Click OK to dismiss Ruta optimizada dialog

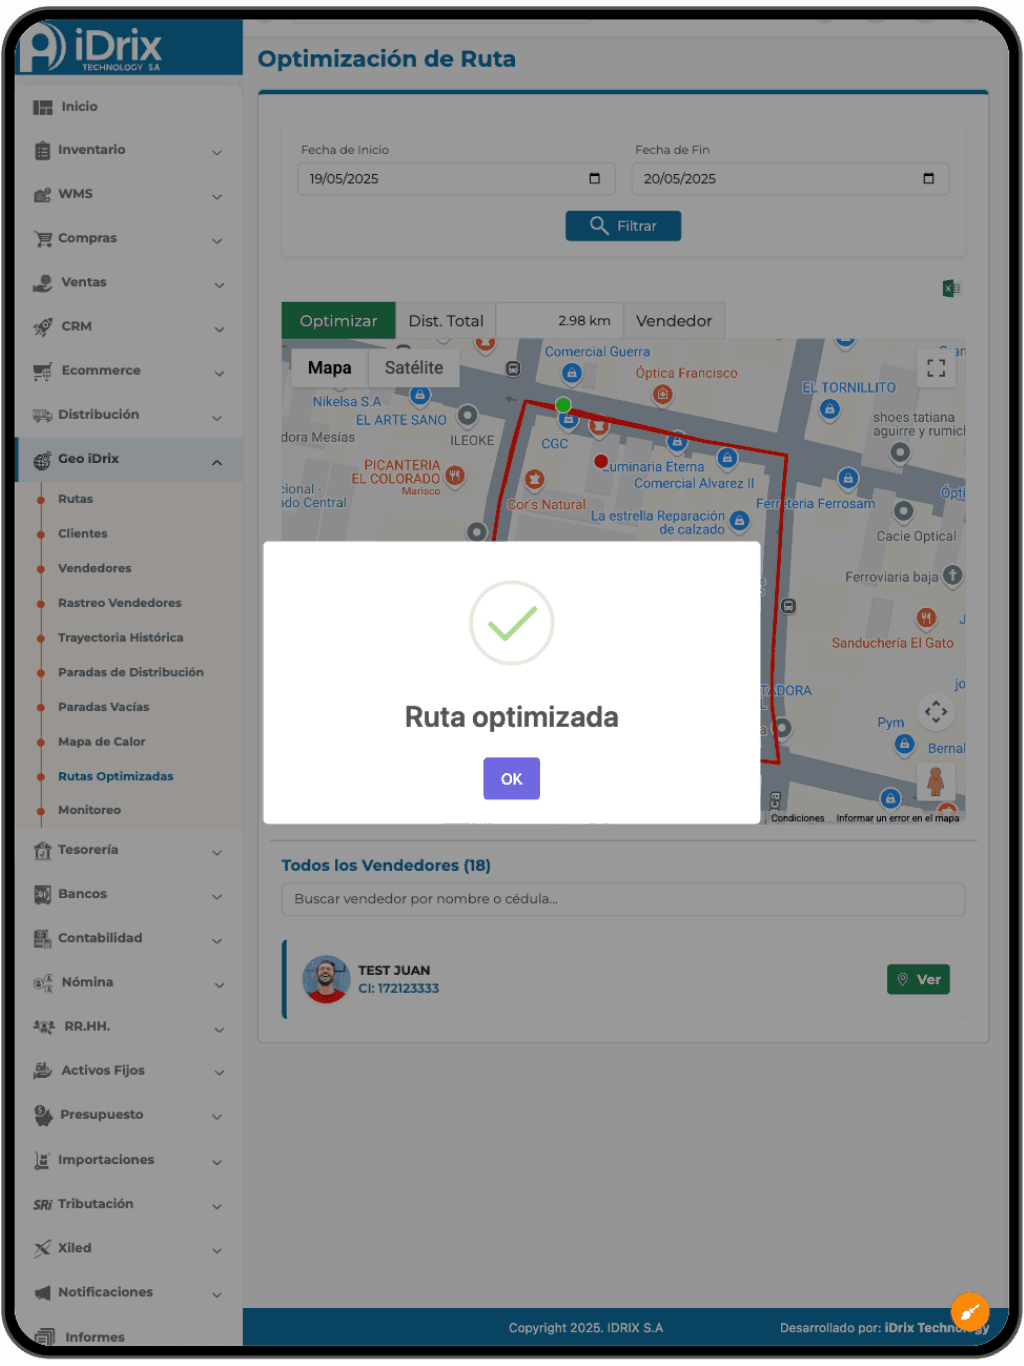[x=511, y=778]
